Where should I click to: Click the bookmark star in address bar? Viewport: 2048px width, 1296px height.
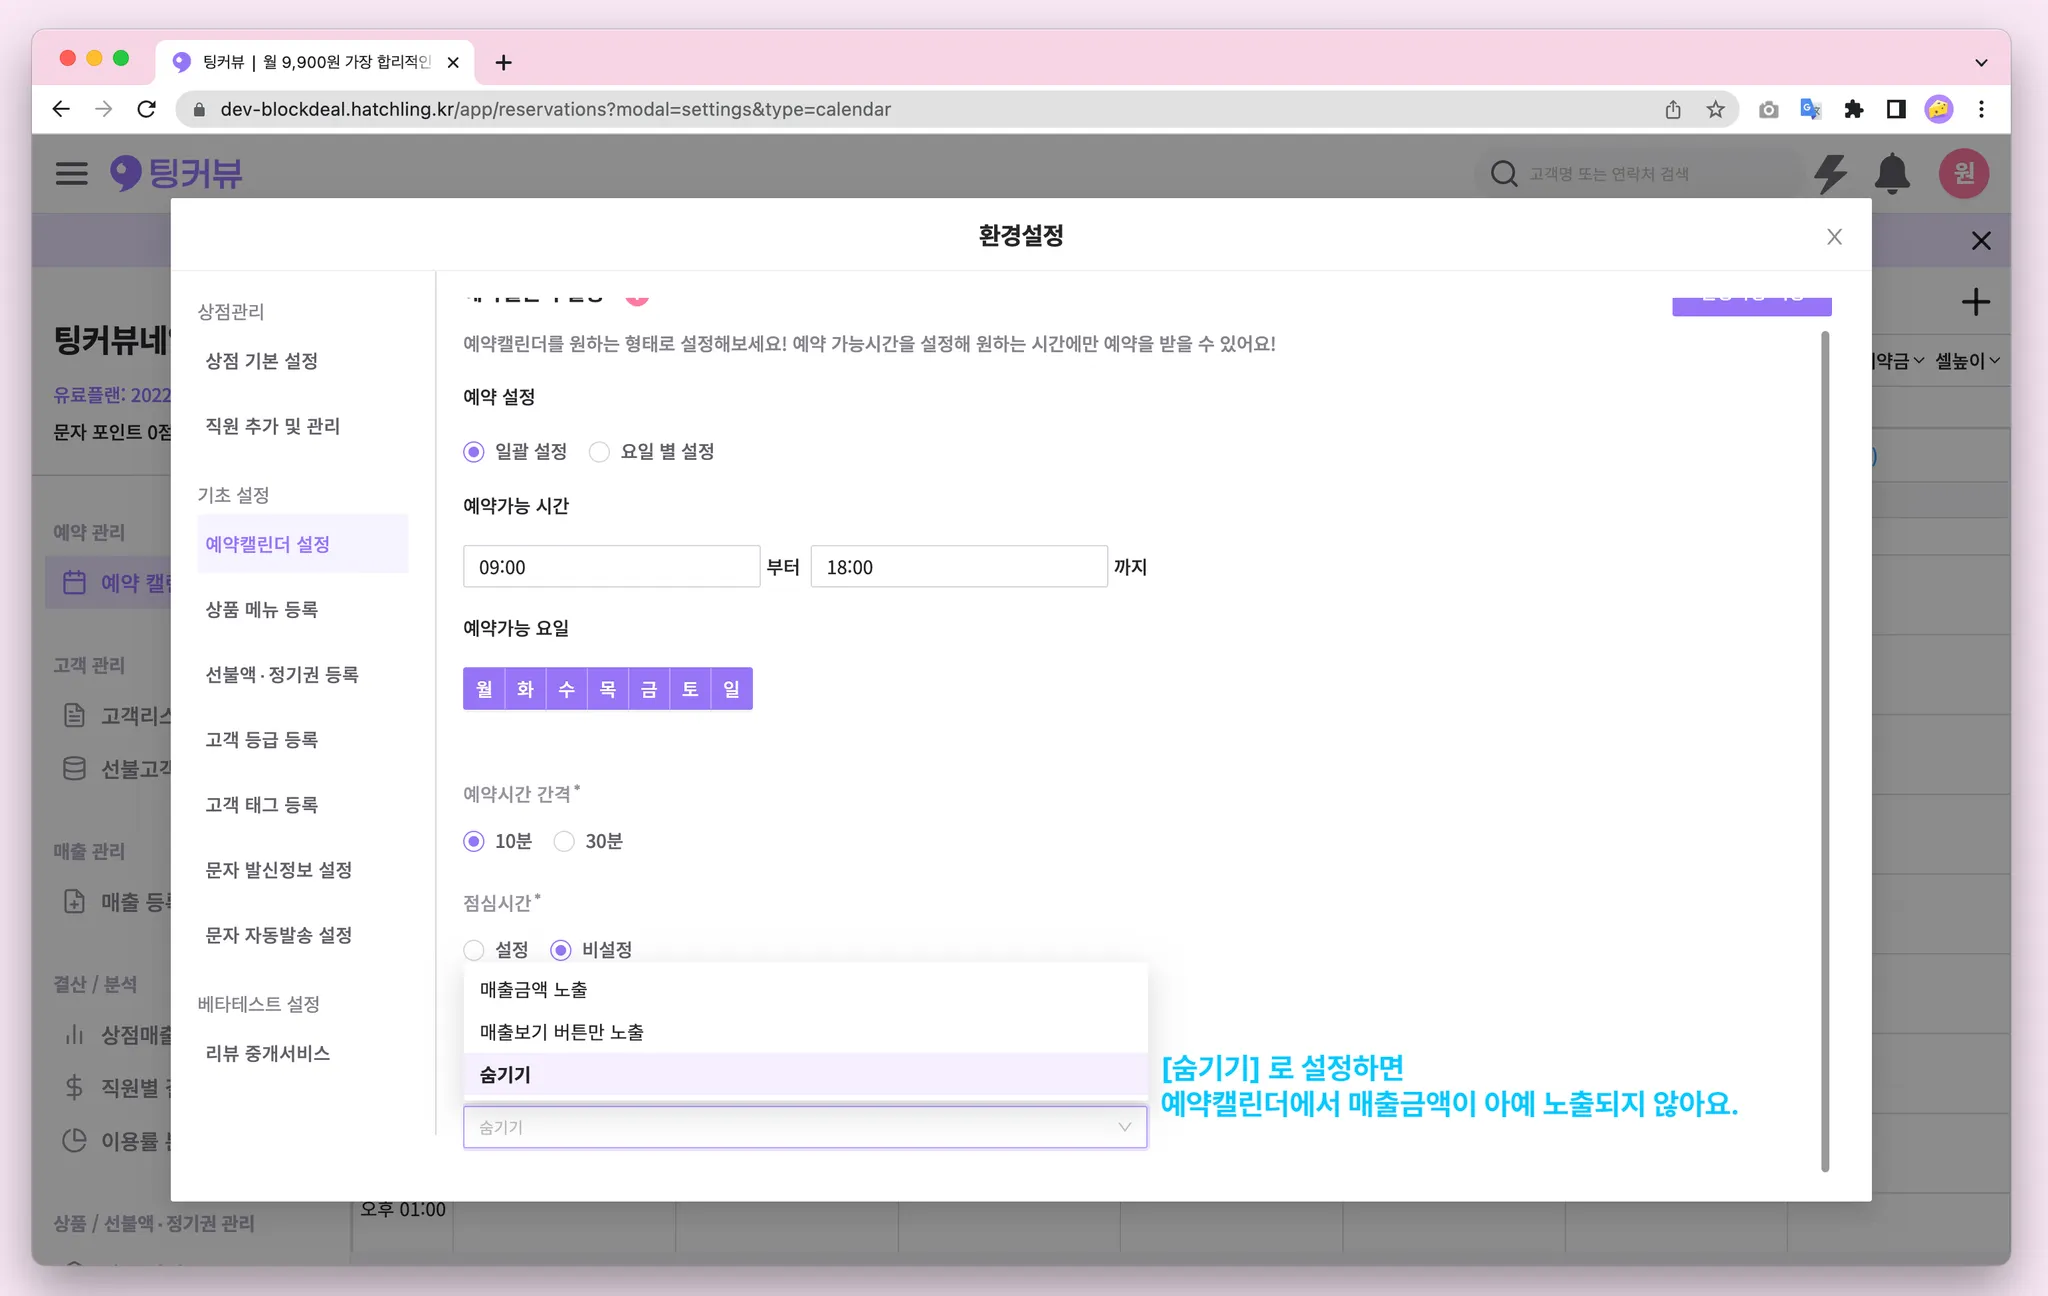click(x=1716, y=110)
